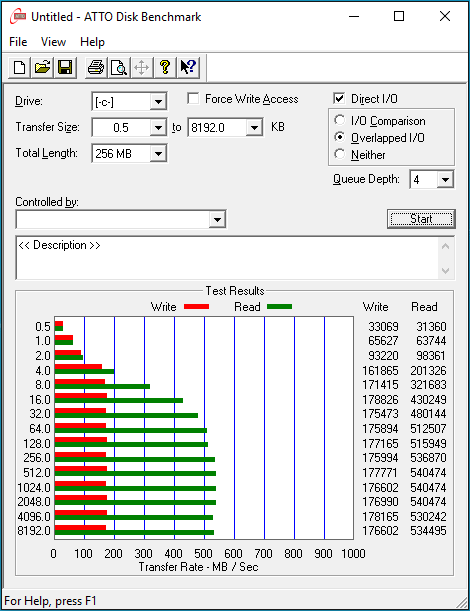Open the File menu

pyautogui.click(x=18, y=42)
